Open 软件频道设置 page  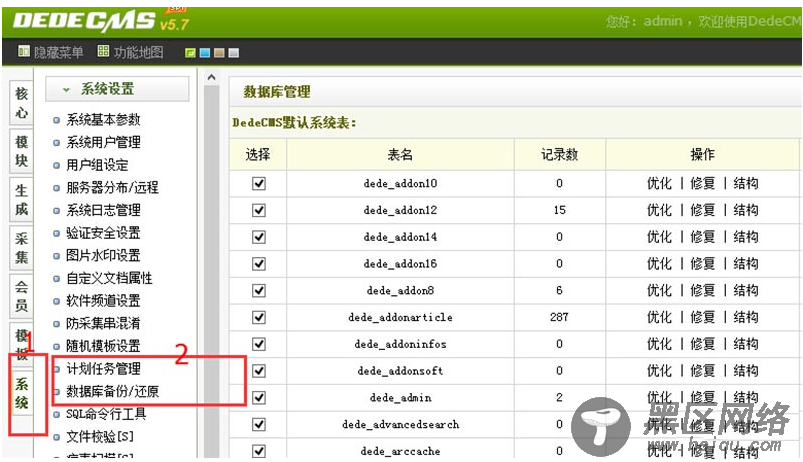pyautogui.click(x=103, y=301)
